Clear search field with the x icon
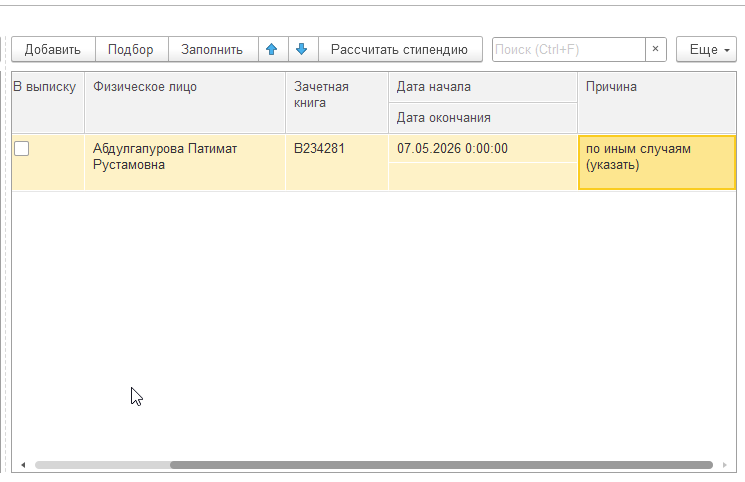 656,49
